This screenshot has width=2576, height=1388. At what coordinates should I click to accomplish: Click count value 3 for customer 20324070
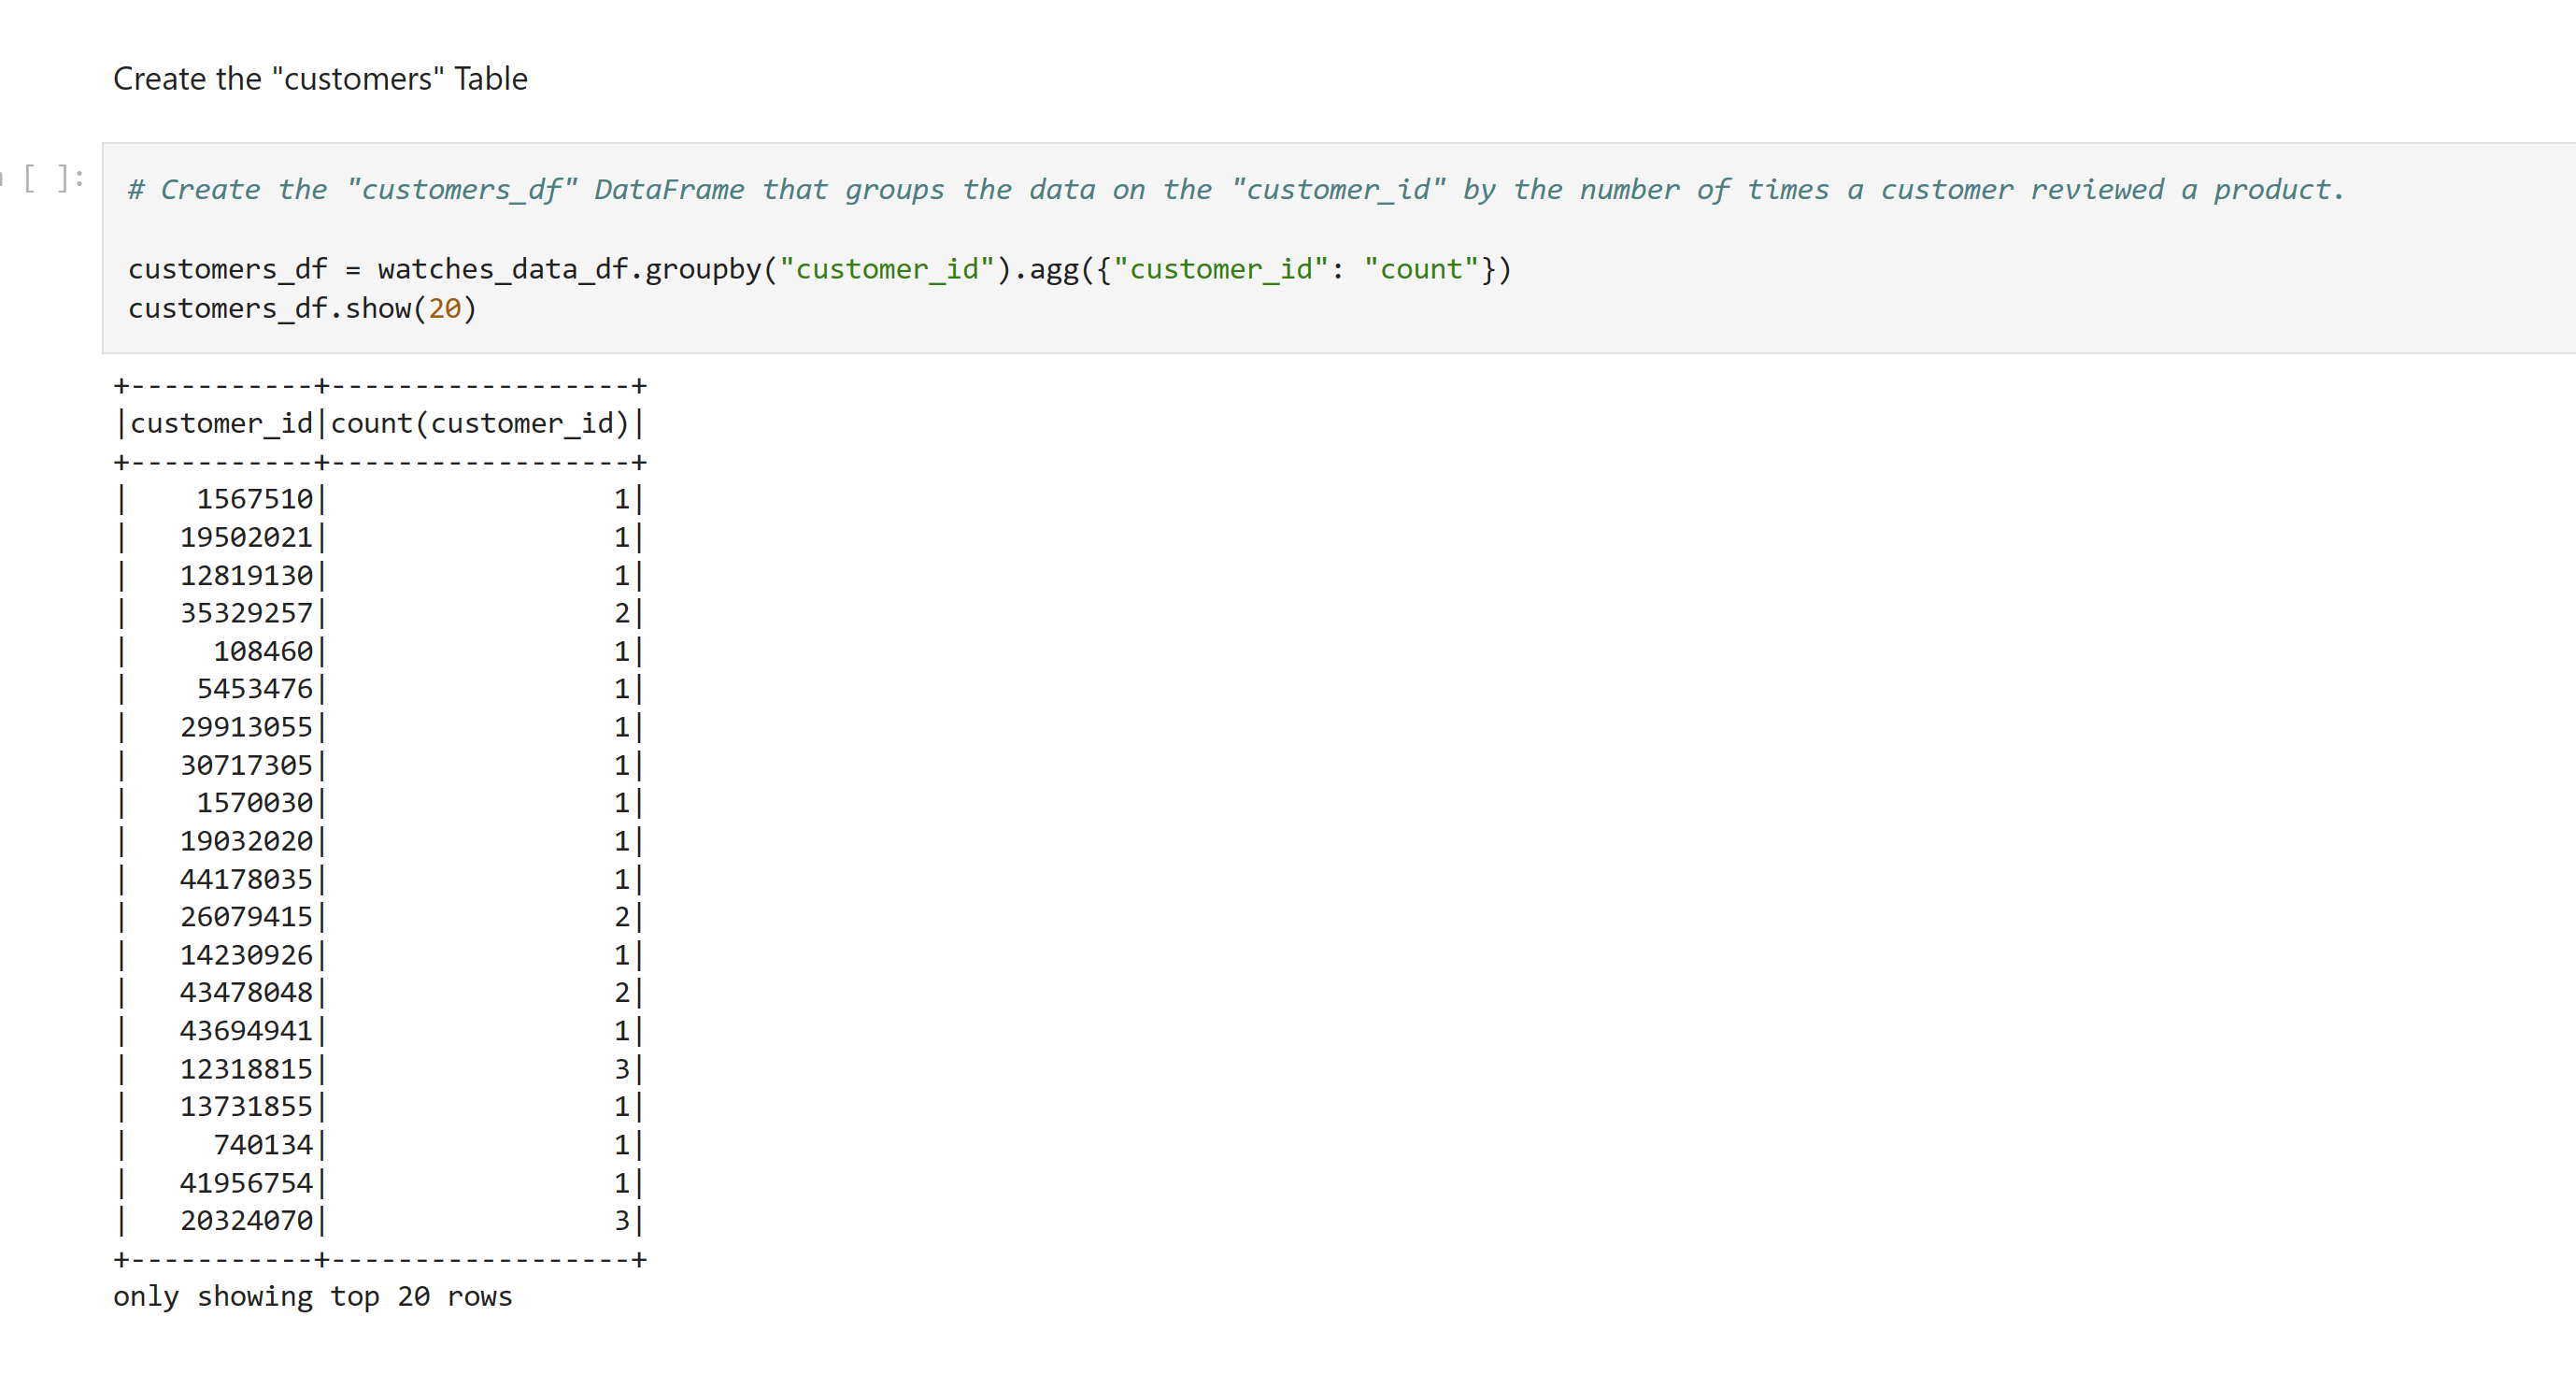click(621, 1221)
